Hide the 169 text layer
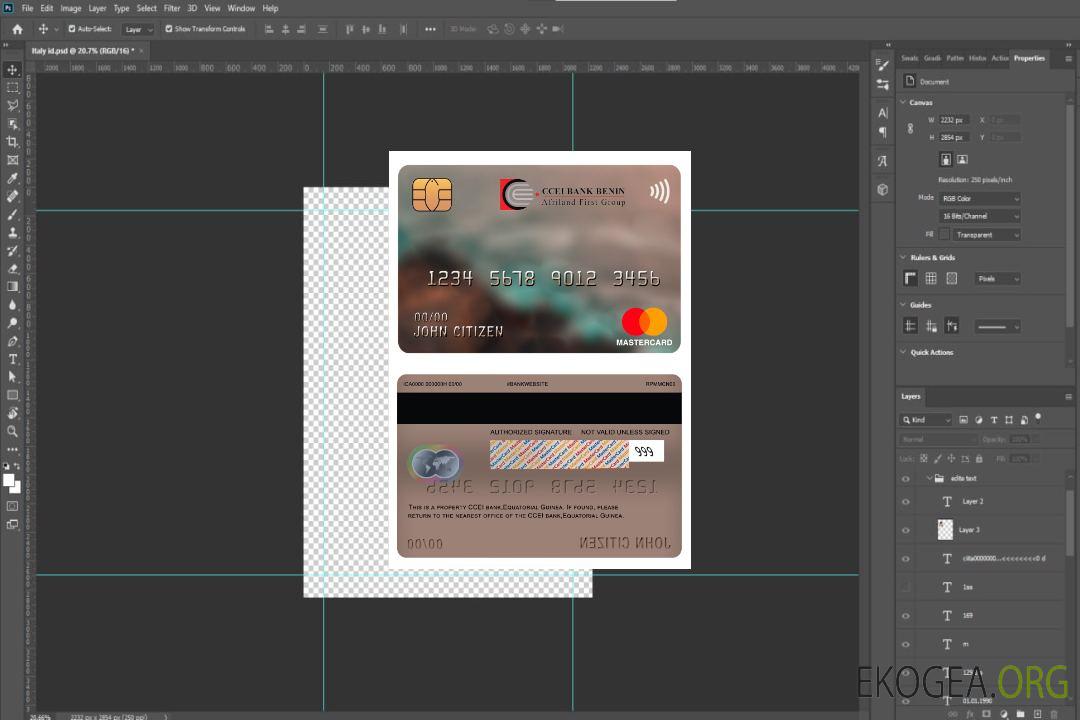This screenshot has width=1080, height=720. tap(906, 616)
